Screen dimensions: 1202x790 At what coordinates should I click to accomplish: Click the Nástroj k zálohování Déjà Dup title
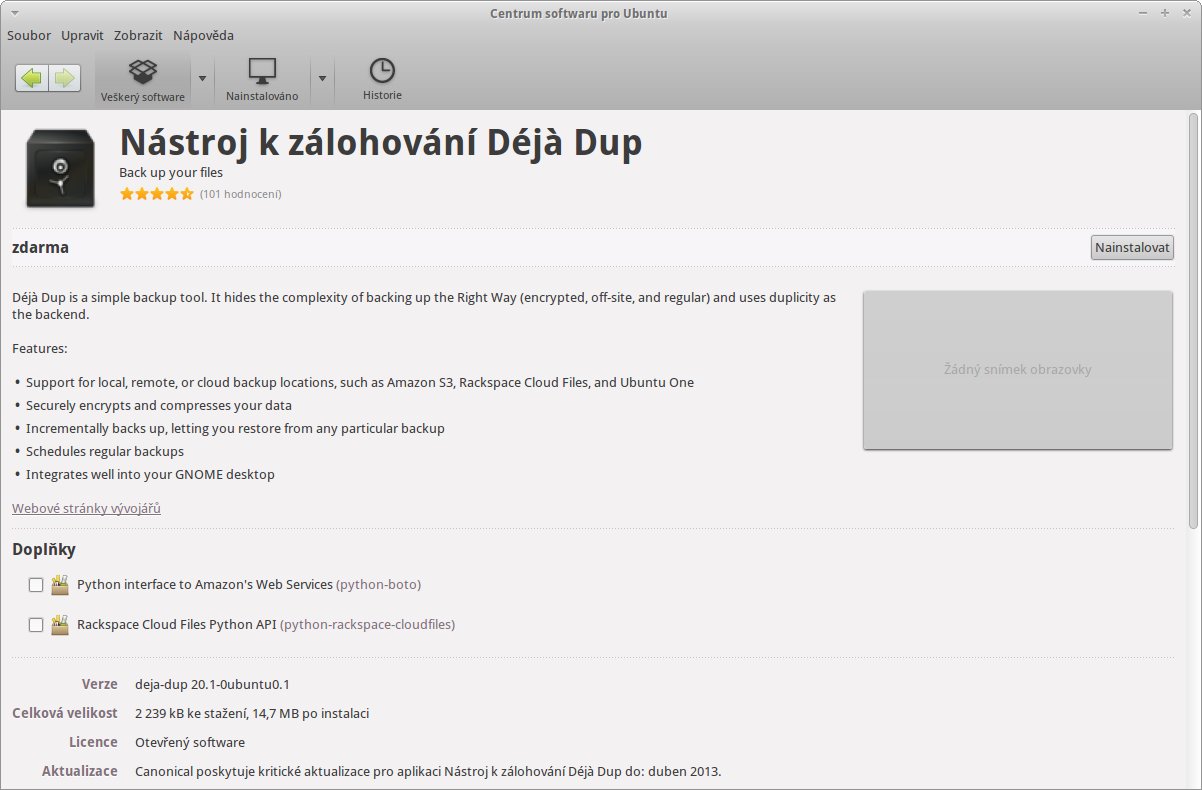coord(381,143)
